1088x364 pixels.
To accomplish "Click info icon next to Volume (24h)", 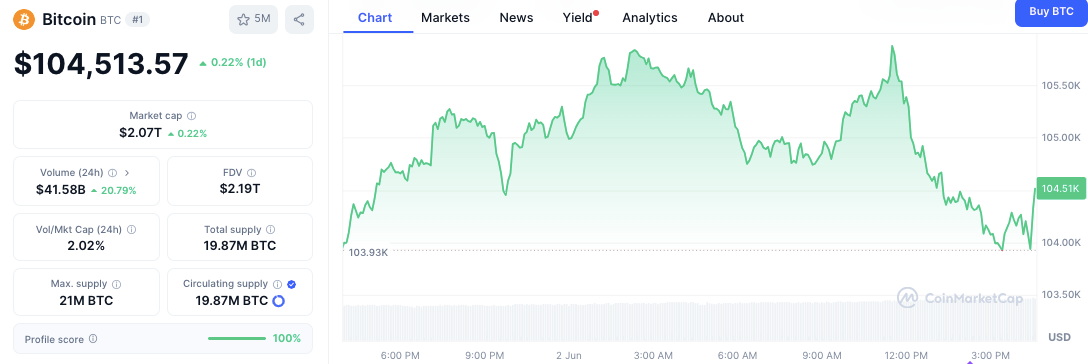I will [x=112, y=173].
